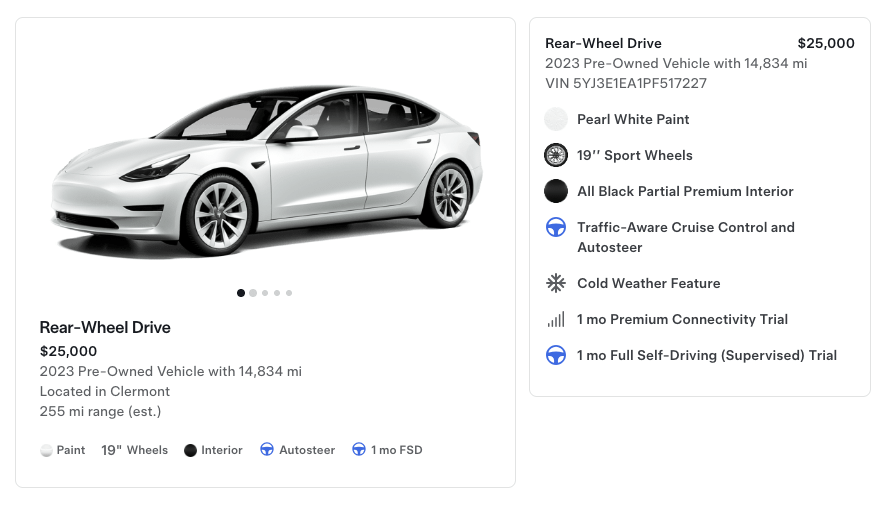Click the Autosteer icon under the car listing
Viewport: 888px width, 514px height.
(x=267, y=450)
